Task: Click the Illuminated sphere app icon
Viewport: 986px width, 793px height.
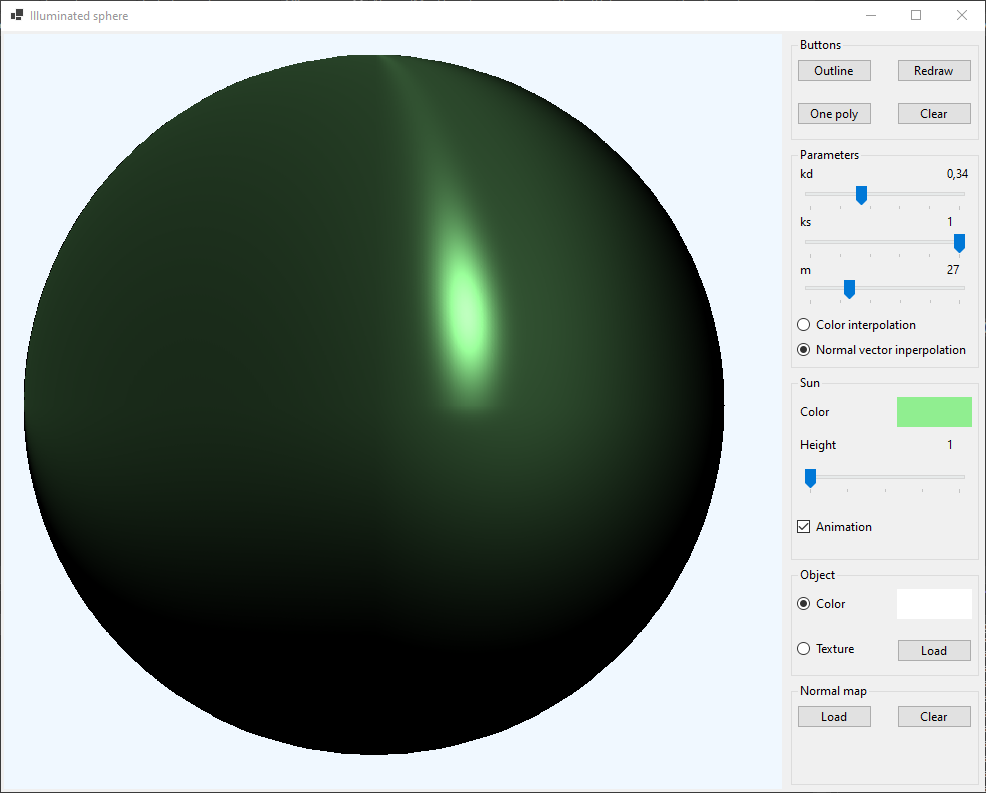Action: (x=16, y=16)
